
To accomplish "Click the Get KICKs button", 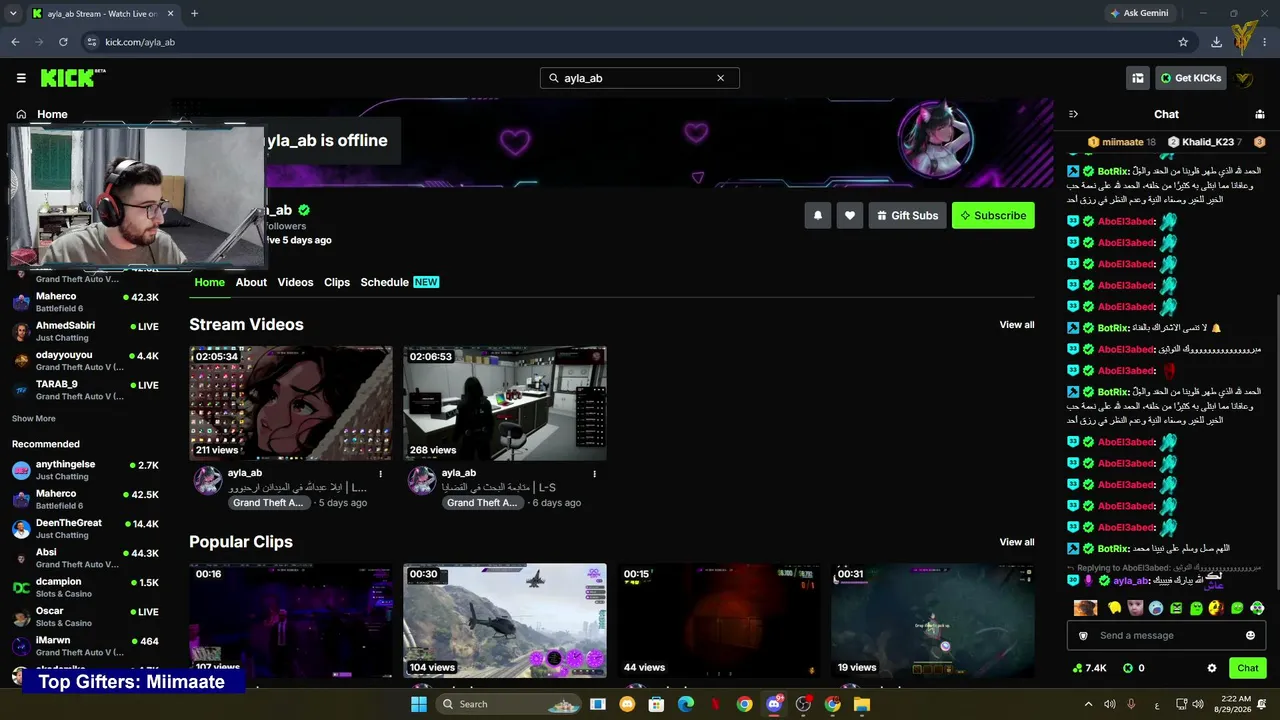I will coord(1191,78).
